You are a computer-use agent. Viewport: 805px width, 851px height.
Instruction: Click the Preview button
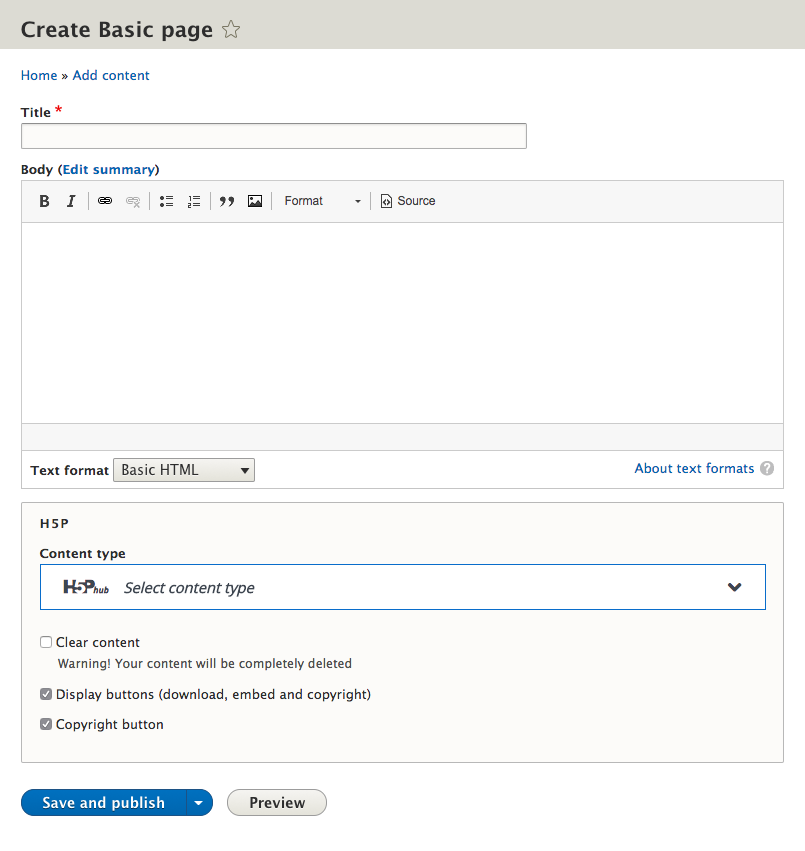276,802
